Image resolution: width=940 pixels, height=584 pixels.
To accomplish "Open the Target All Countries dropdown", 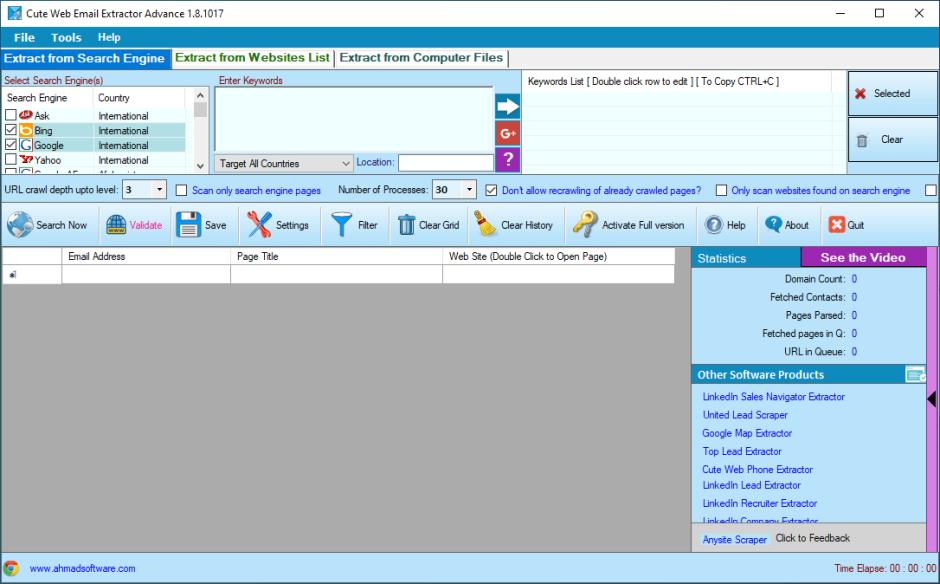I will (284, 163).
